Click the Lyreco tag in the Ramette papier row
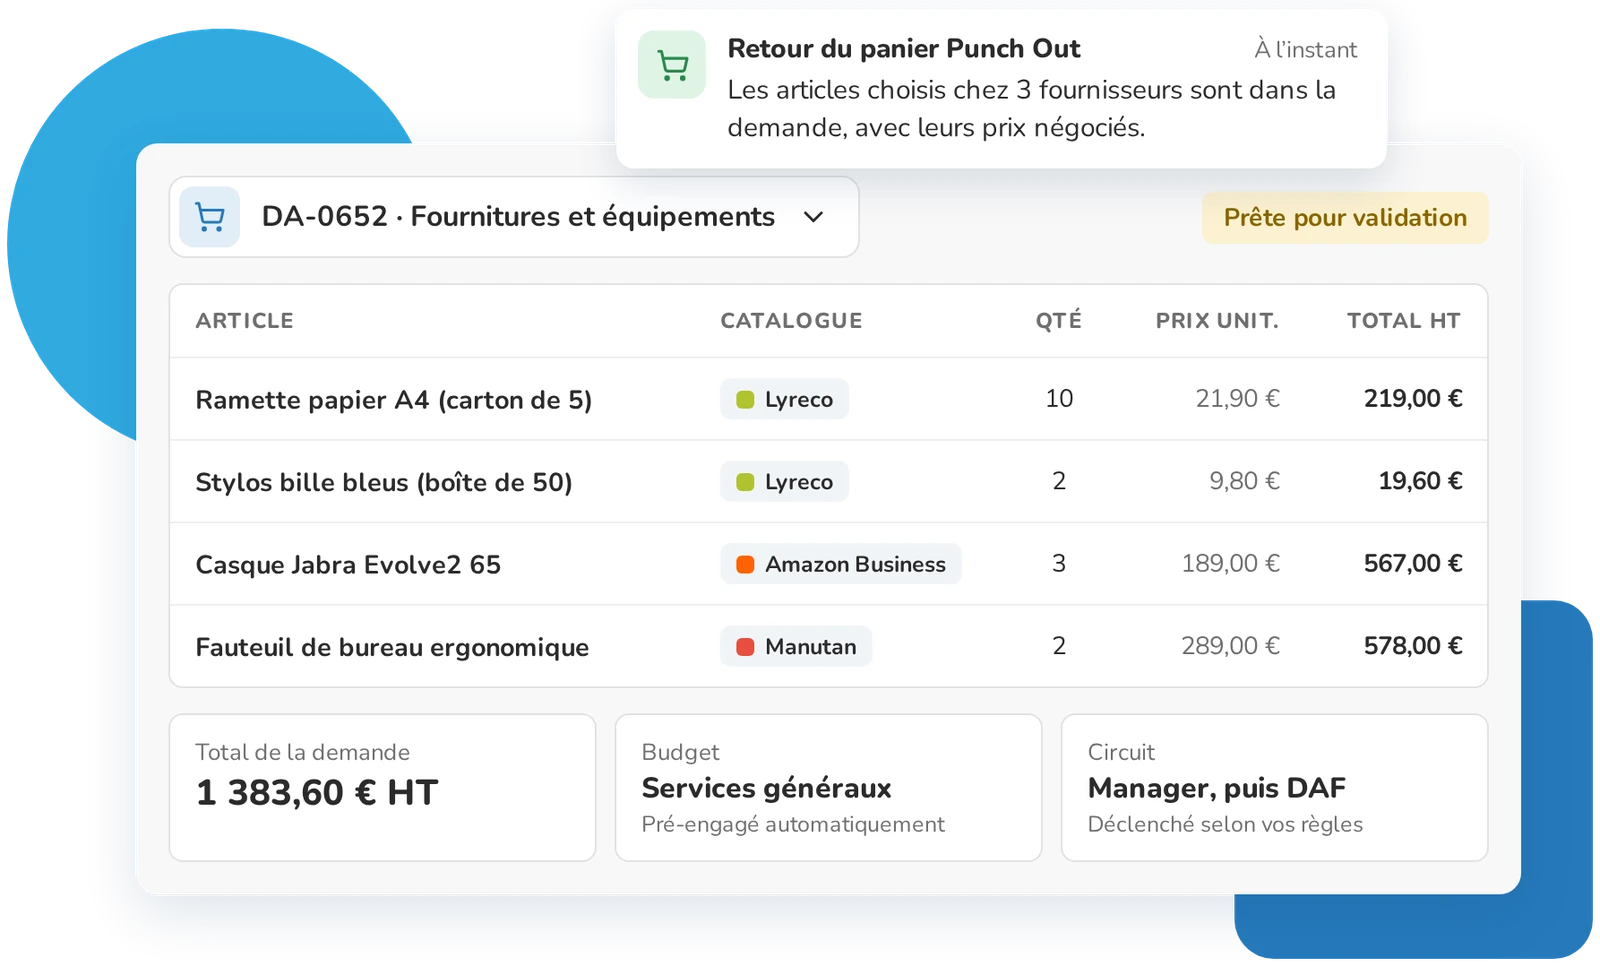 click(x=784, y=399)
